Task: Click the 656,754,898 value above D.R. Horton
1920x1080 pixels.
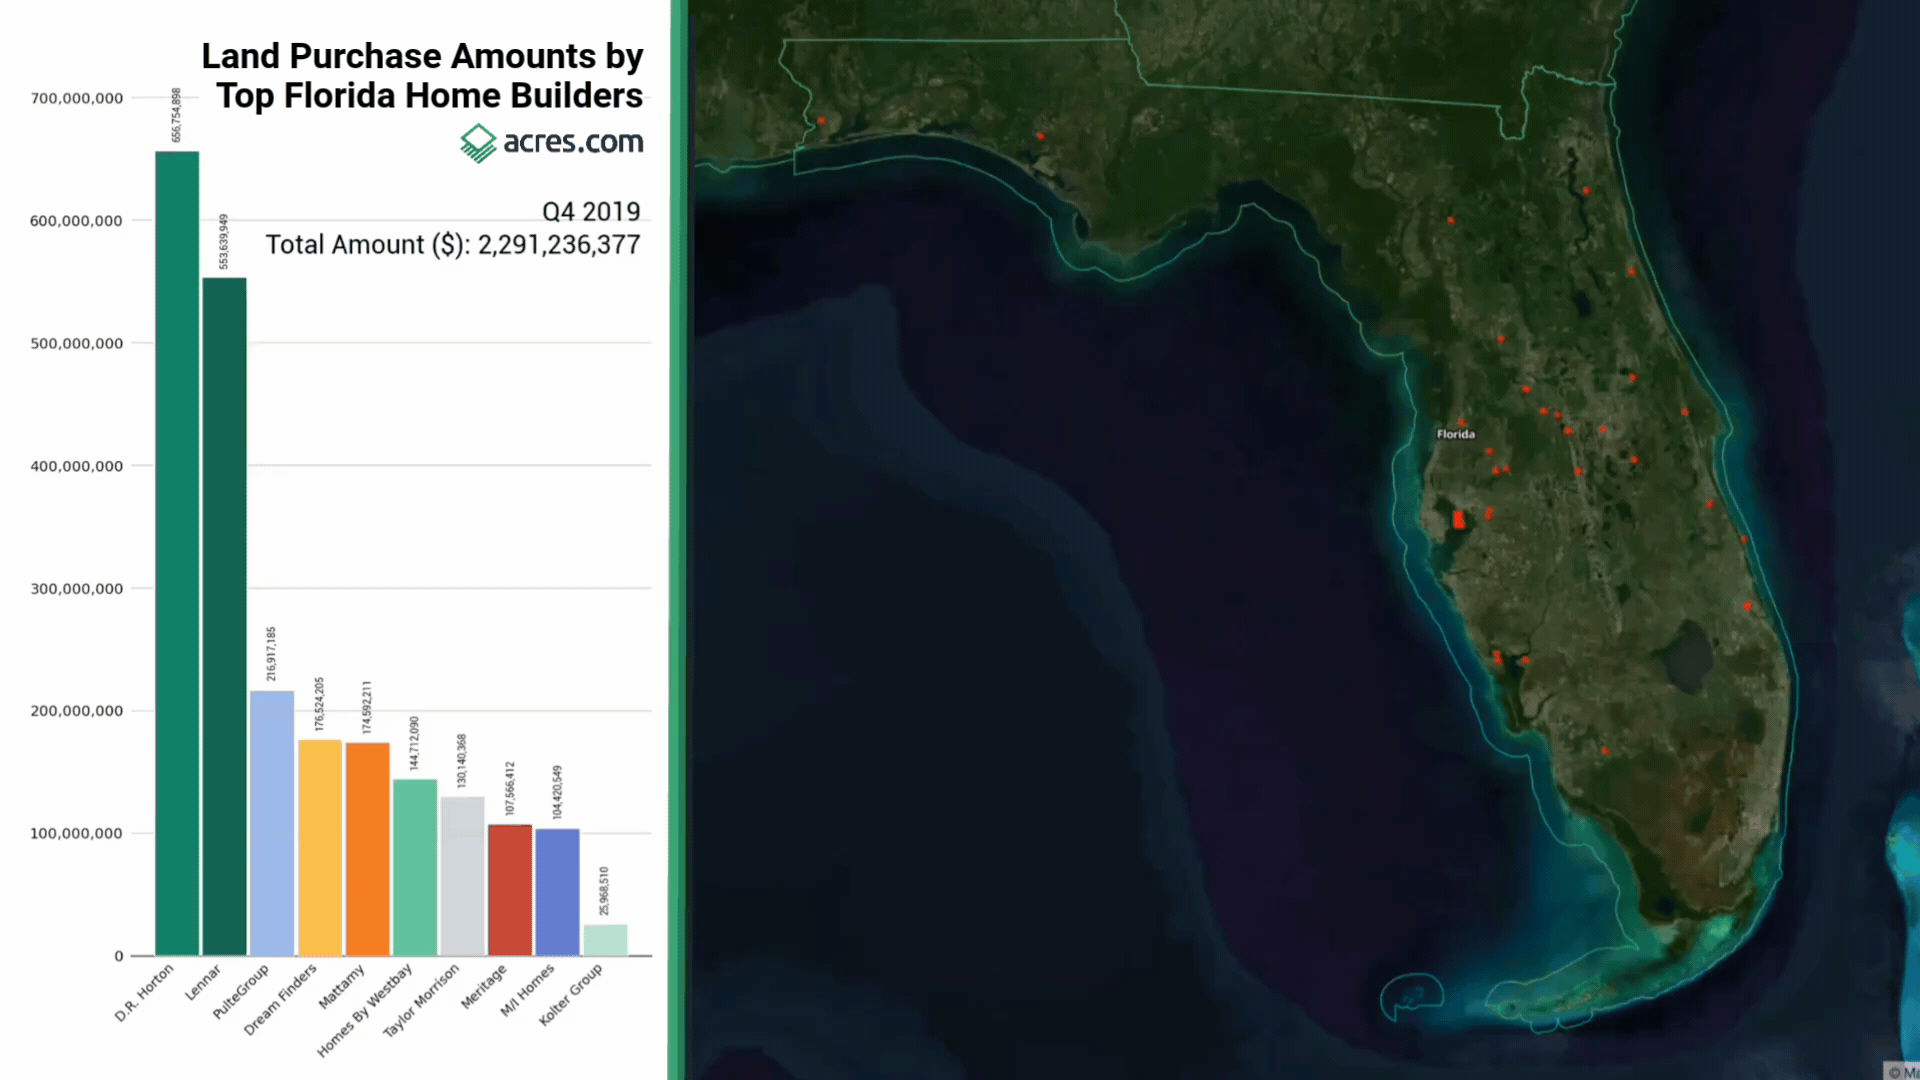Action: click(177, 115)
